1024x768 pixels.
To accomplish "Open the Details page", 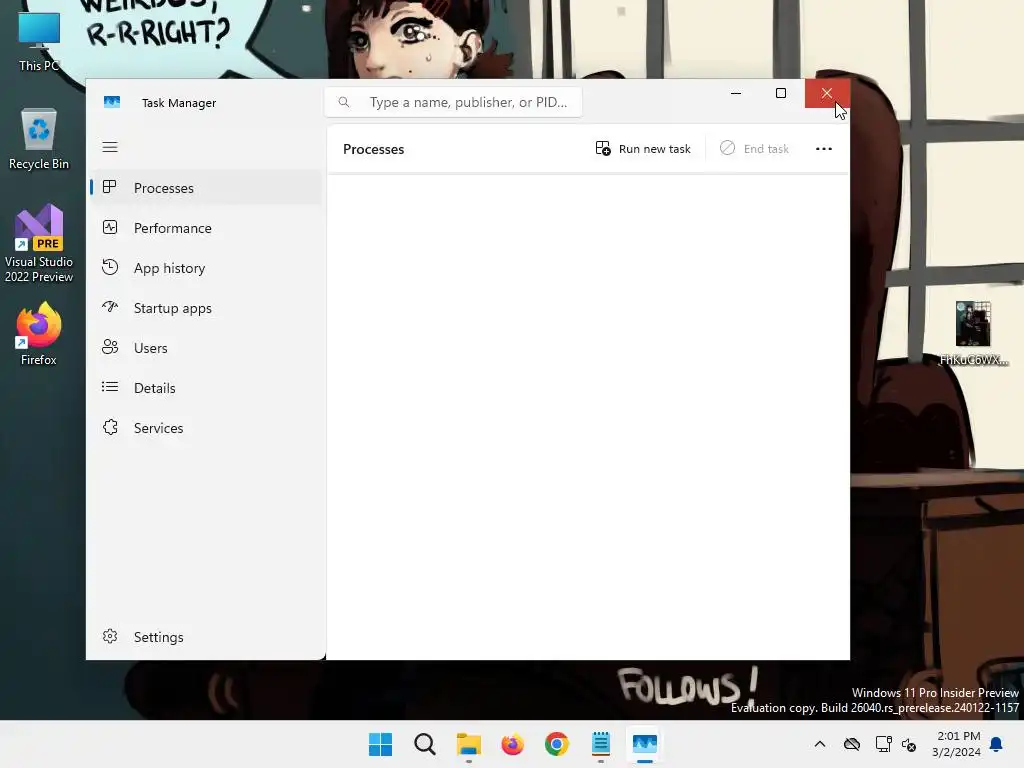I will click(206, 388).
